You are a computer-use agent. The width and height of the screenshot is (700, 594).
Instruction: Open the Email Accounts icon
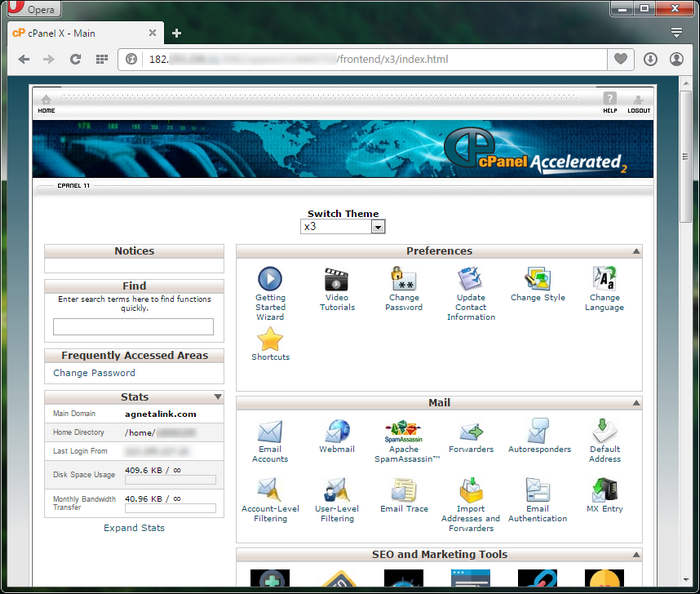pos(270,431)
